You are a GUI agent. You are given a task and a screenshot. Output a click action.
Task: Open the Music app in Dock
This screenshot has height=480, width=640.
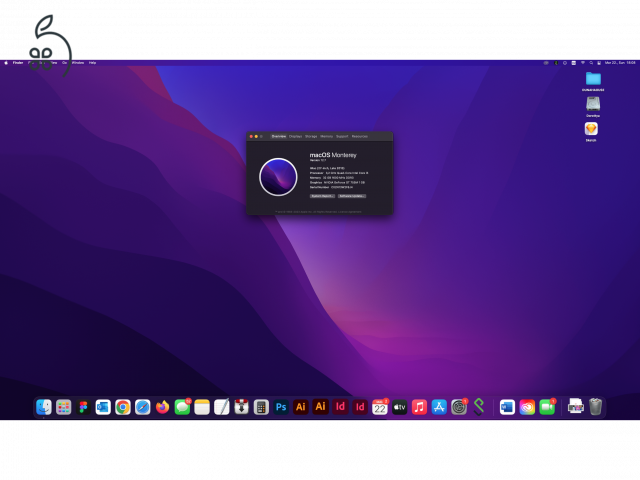click(x=419, y=407)
